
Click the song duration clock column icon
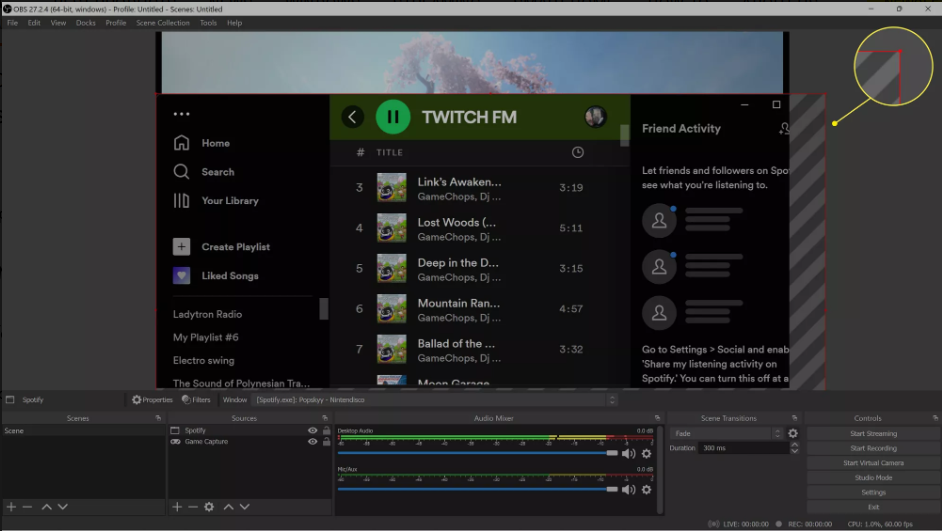577,153
